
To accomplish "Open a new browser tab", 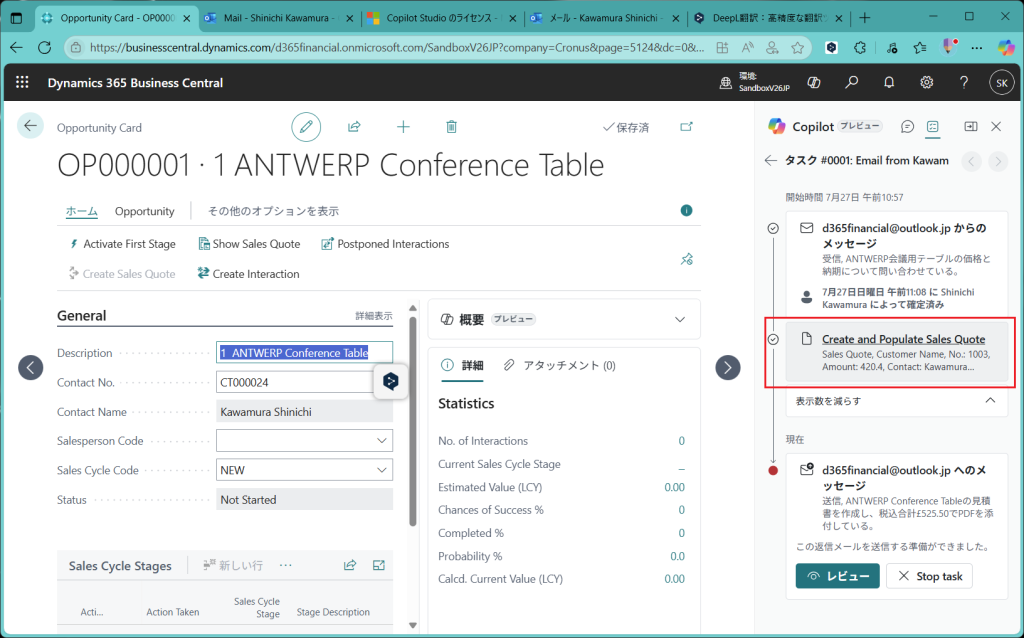I will [865, 18].
